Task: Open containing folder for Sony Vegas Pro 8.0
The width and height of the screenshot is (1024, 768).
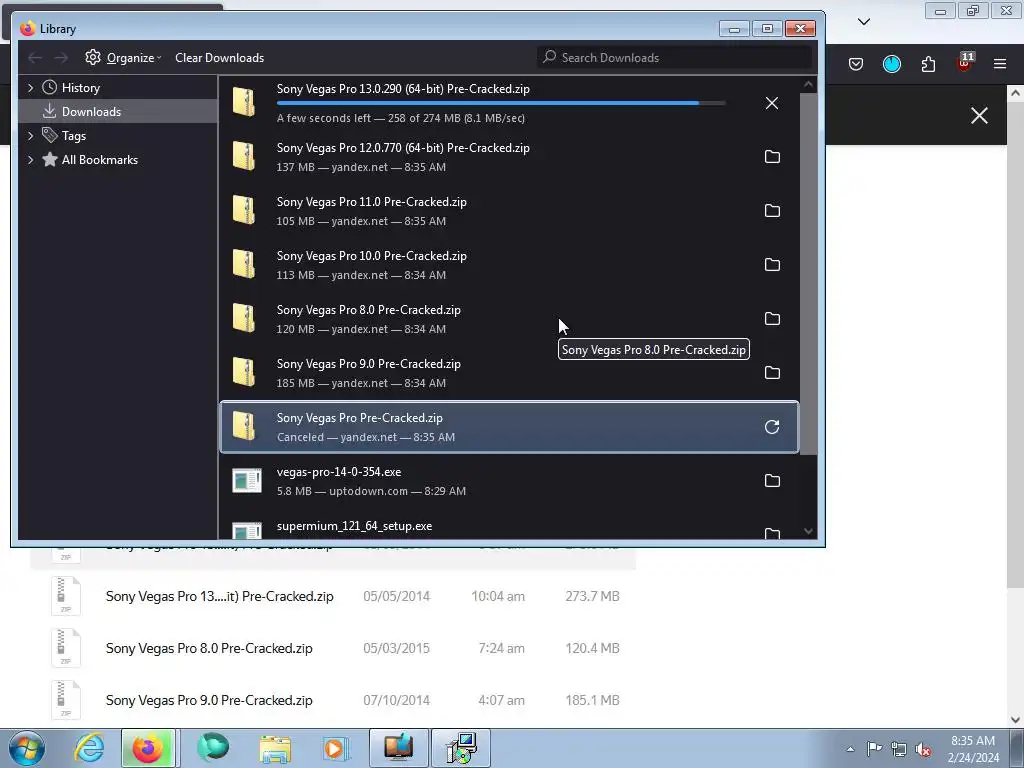Action: [x=772, y=319]
